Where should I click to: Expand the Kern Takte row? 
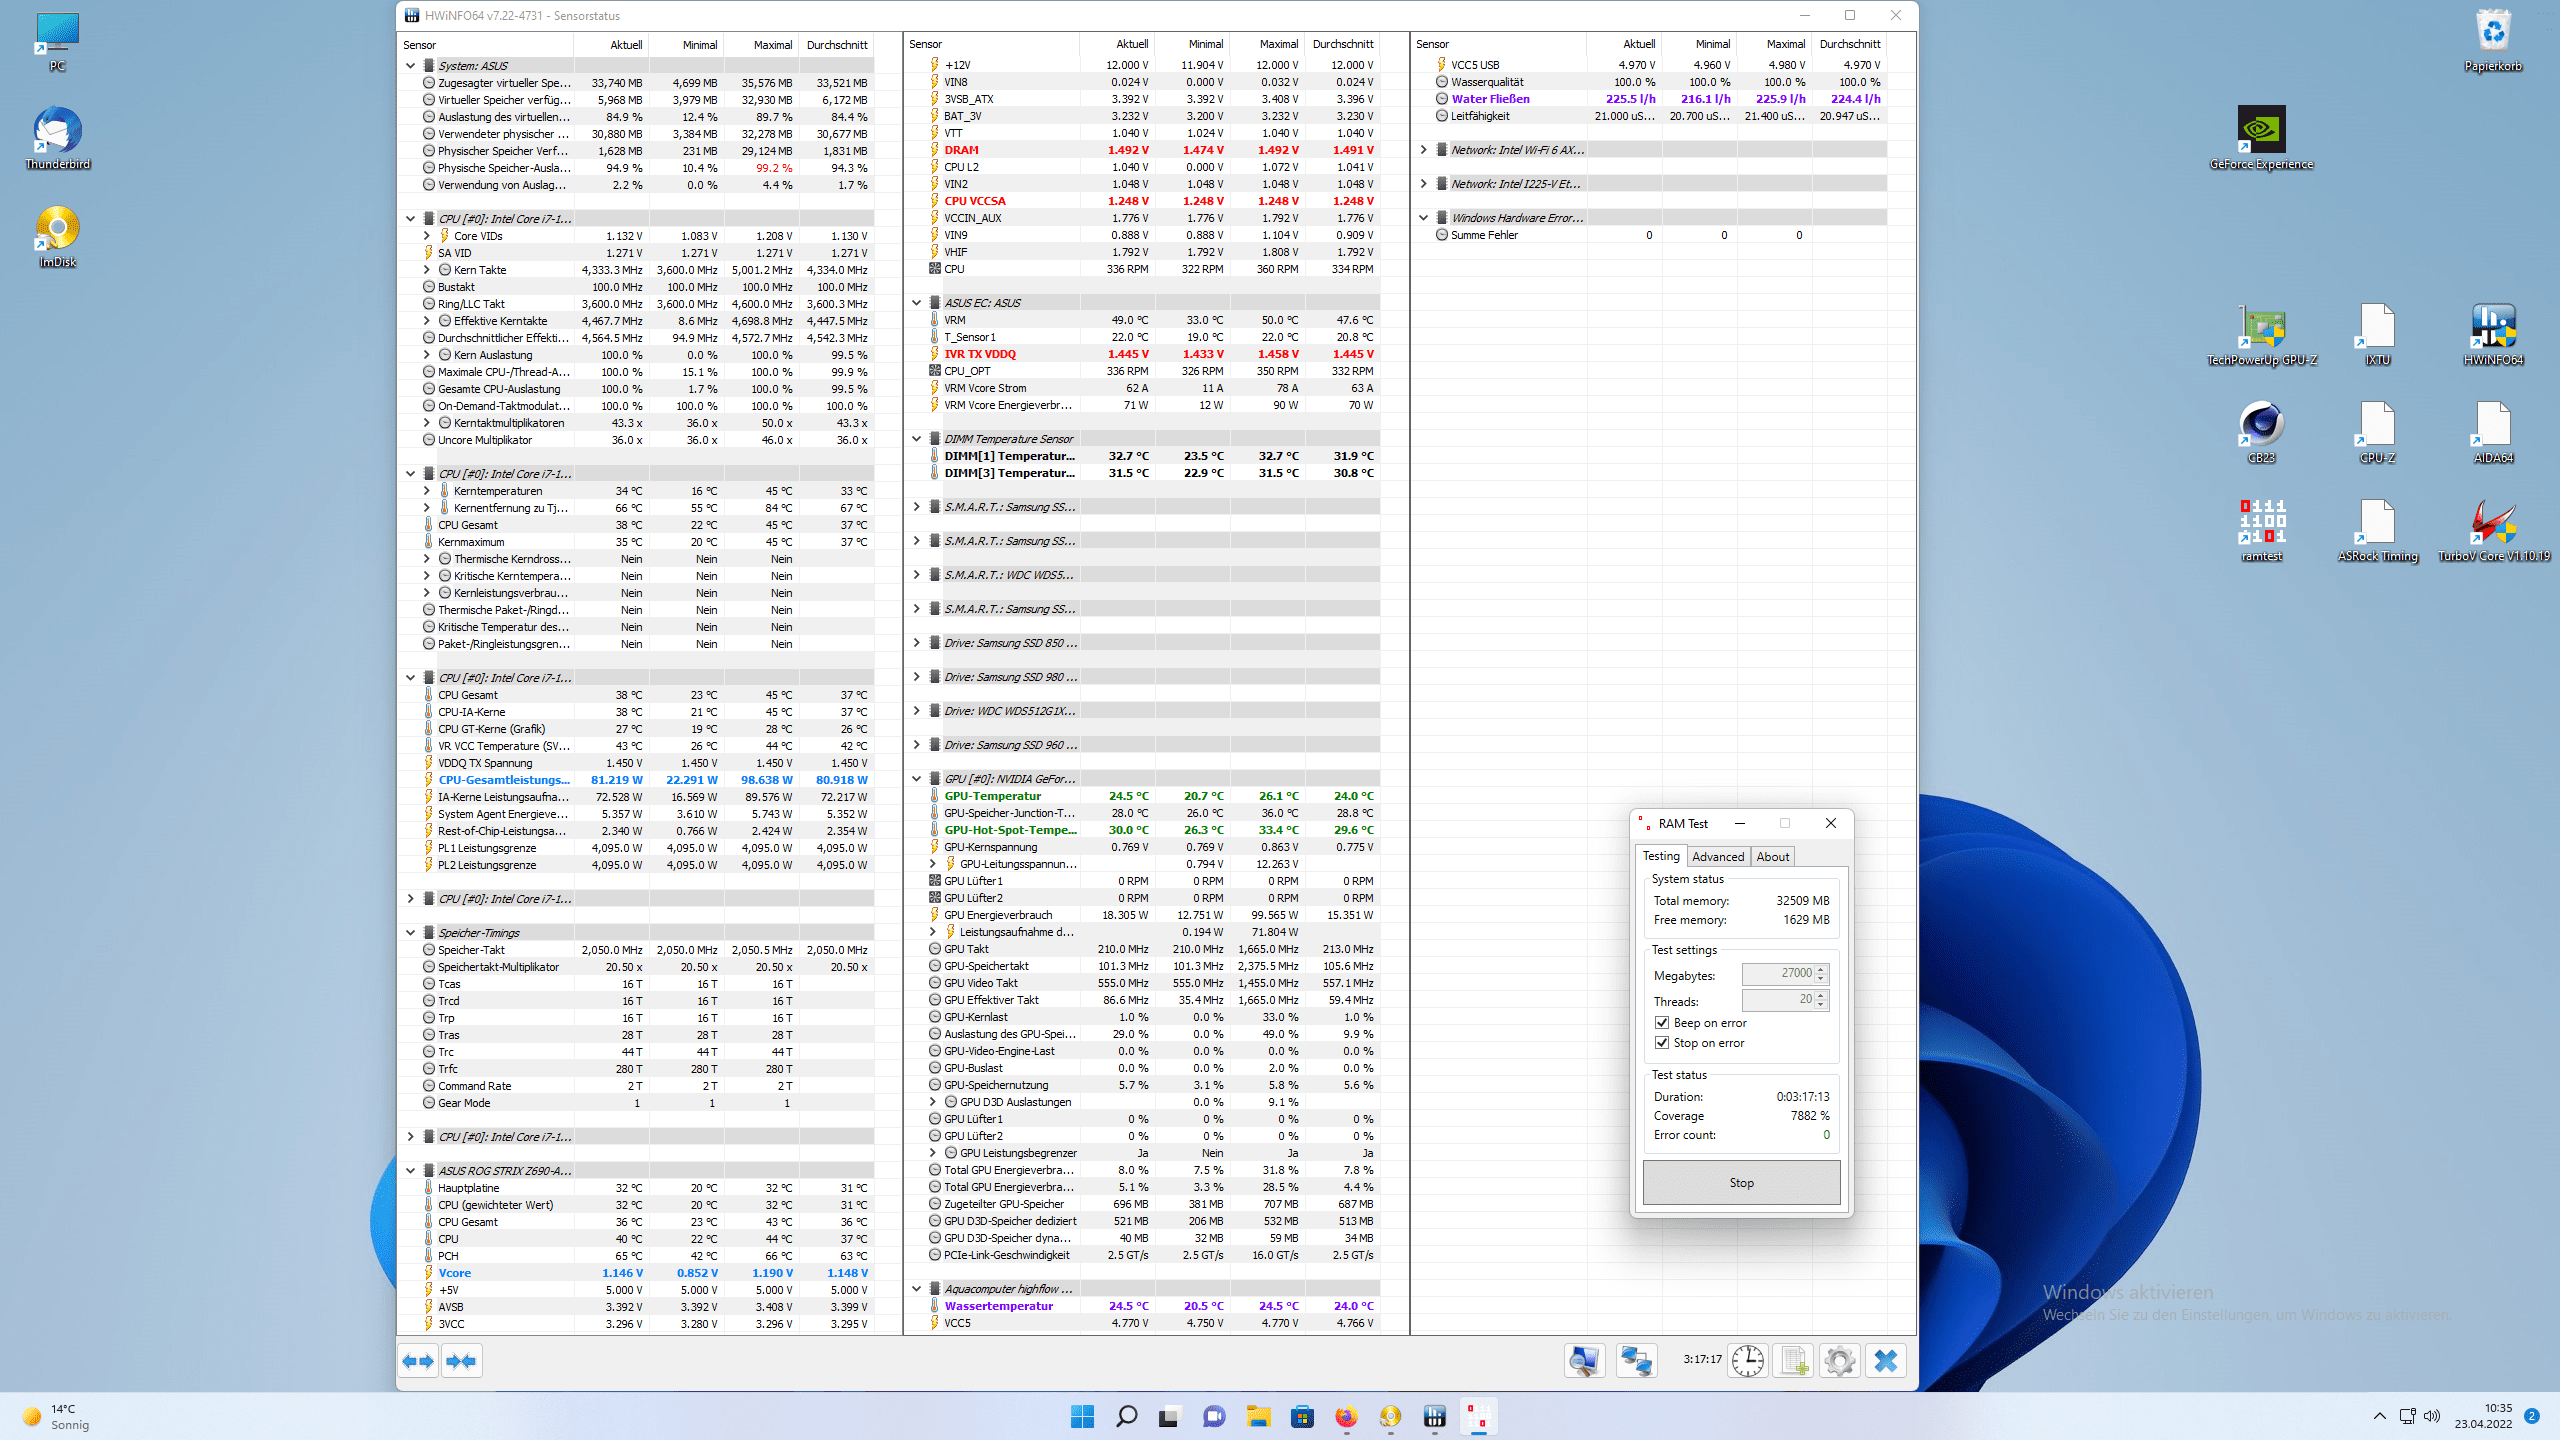[x=426, y=270]
